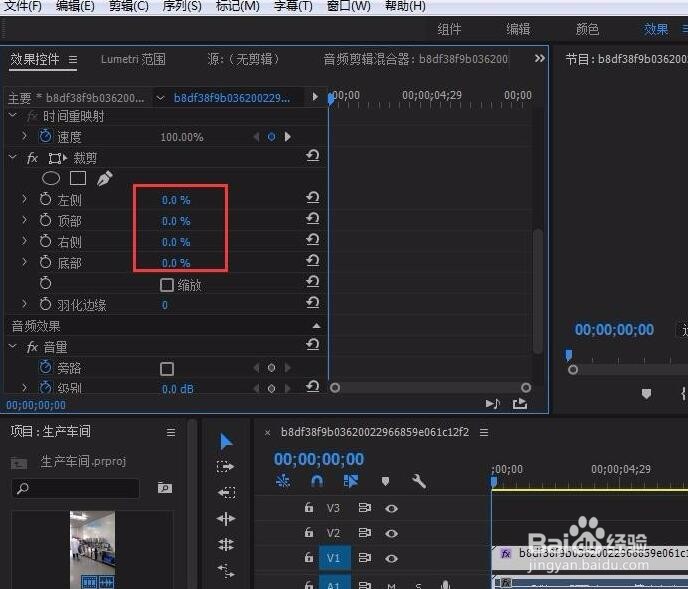The image size is (688, 589).
Task: Open the 序列(S) menu
Action: (182, 6)
